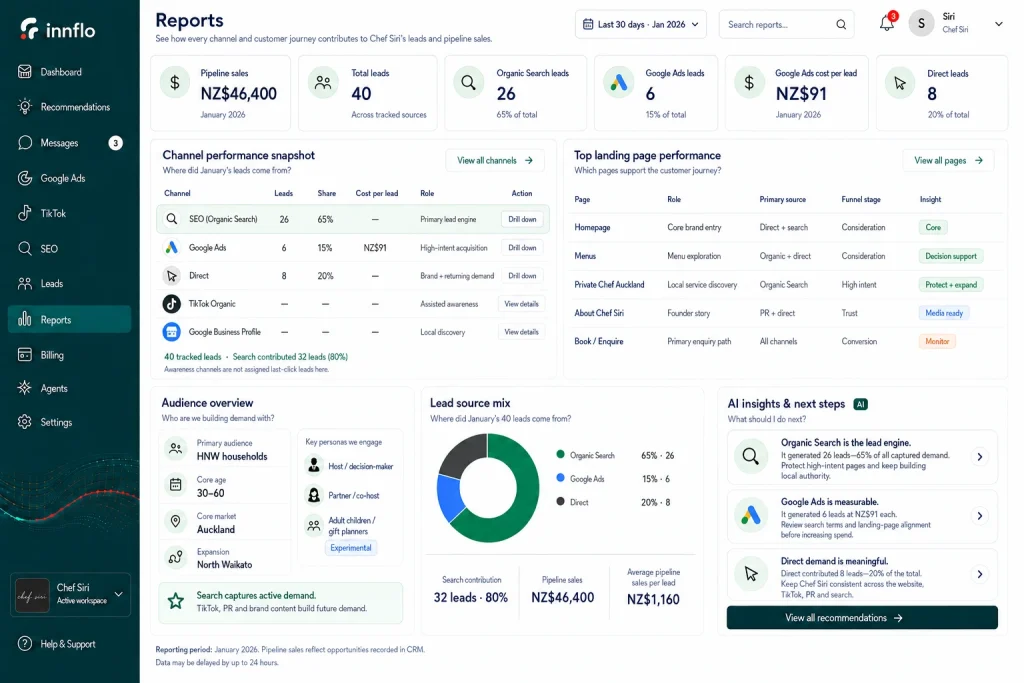Click the Expansion route icon
The width and height of the screenshot is (1024, 683).
[x=175, y=557]
